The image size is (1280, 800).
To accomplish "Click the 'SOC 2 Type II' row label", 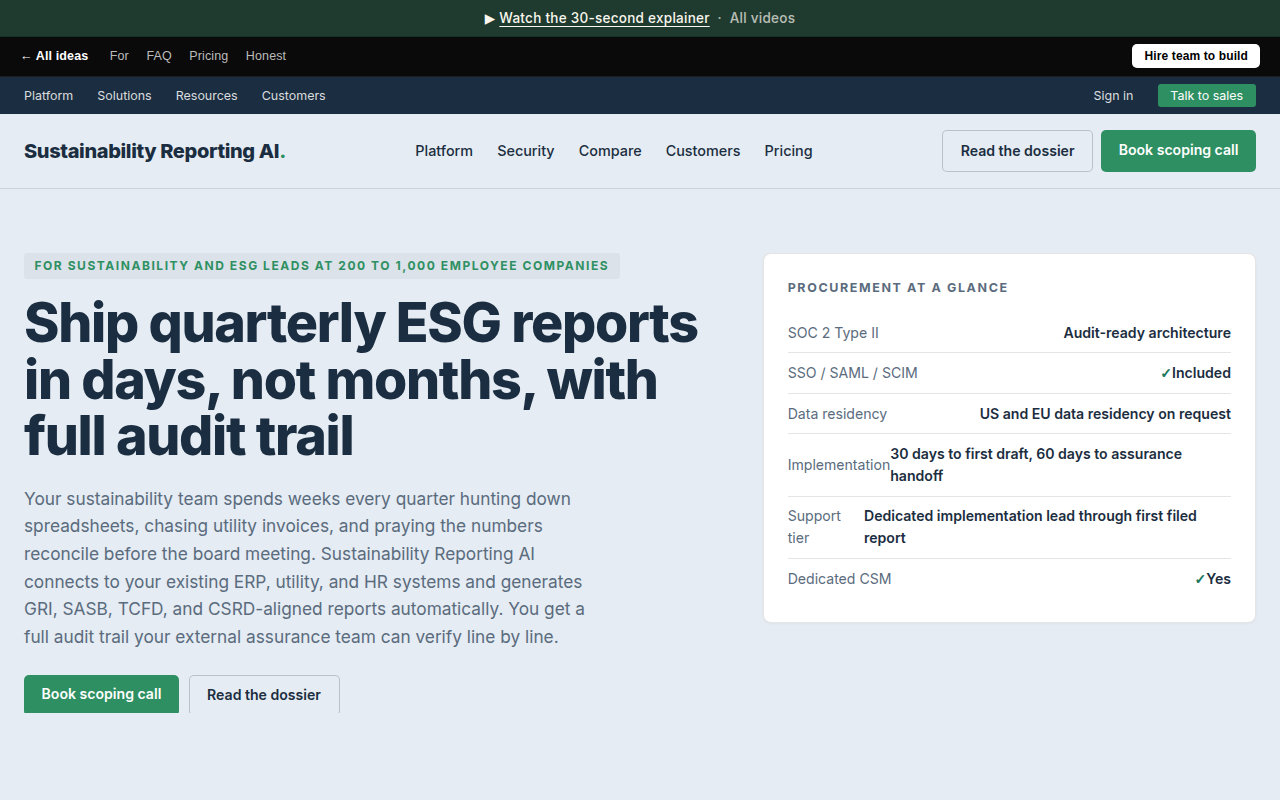I will [833, 333].
